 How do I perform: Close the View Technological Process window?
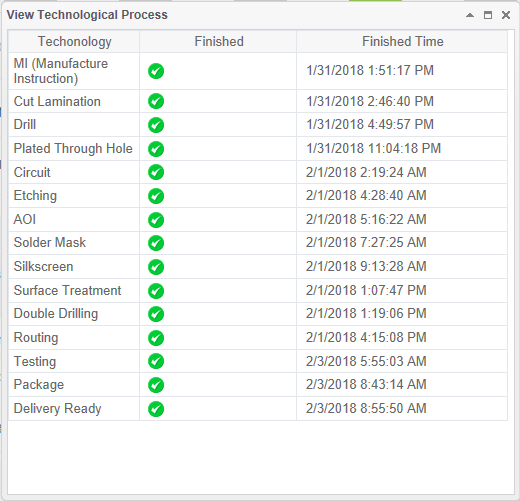(506, 15)
